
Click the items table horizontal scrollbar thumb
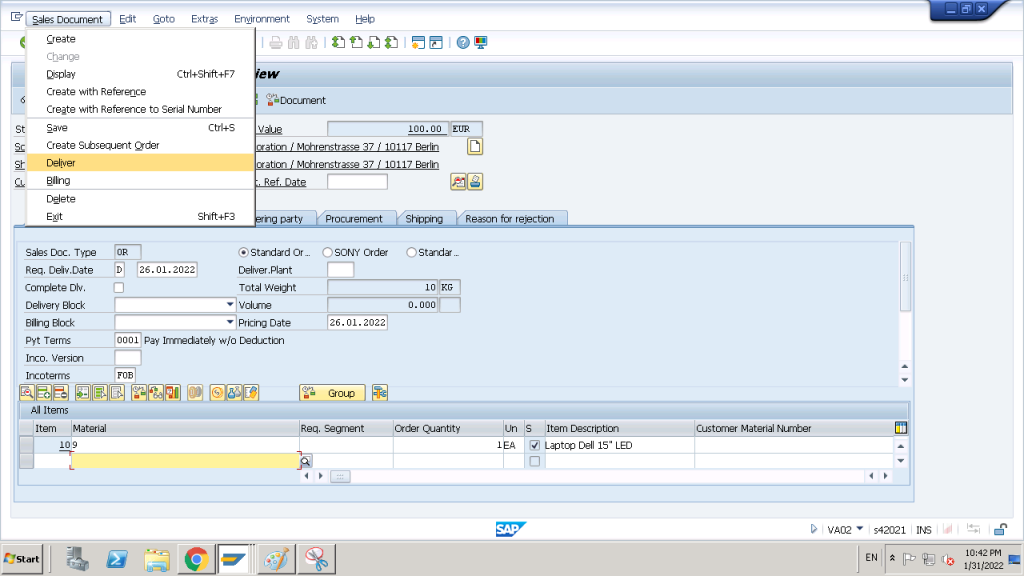pos(340,476)
